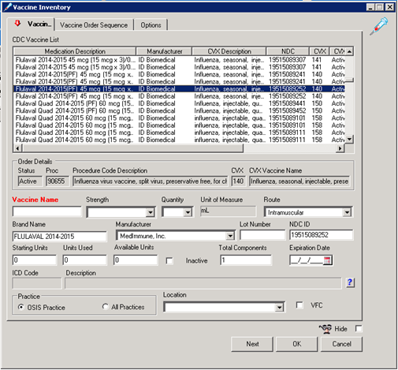The image size is (398, 370).
Task: Click the Available Units field
Action: pyautogui.click(x=136, y=260)
